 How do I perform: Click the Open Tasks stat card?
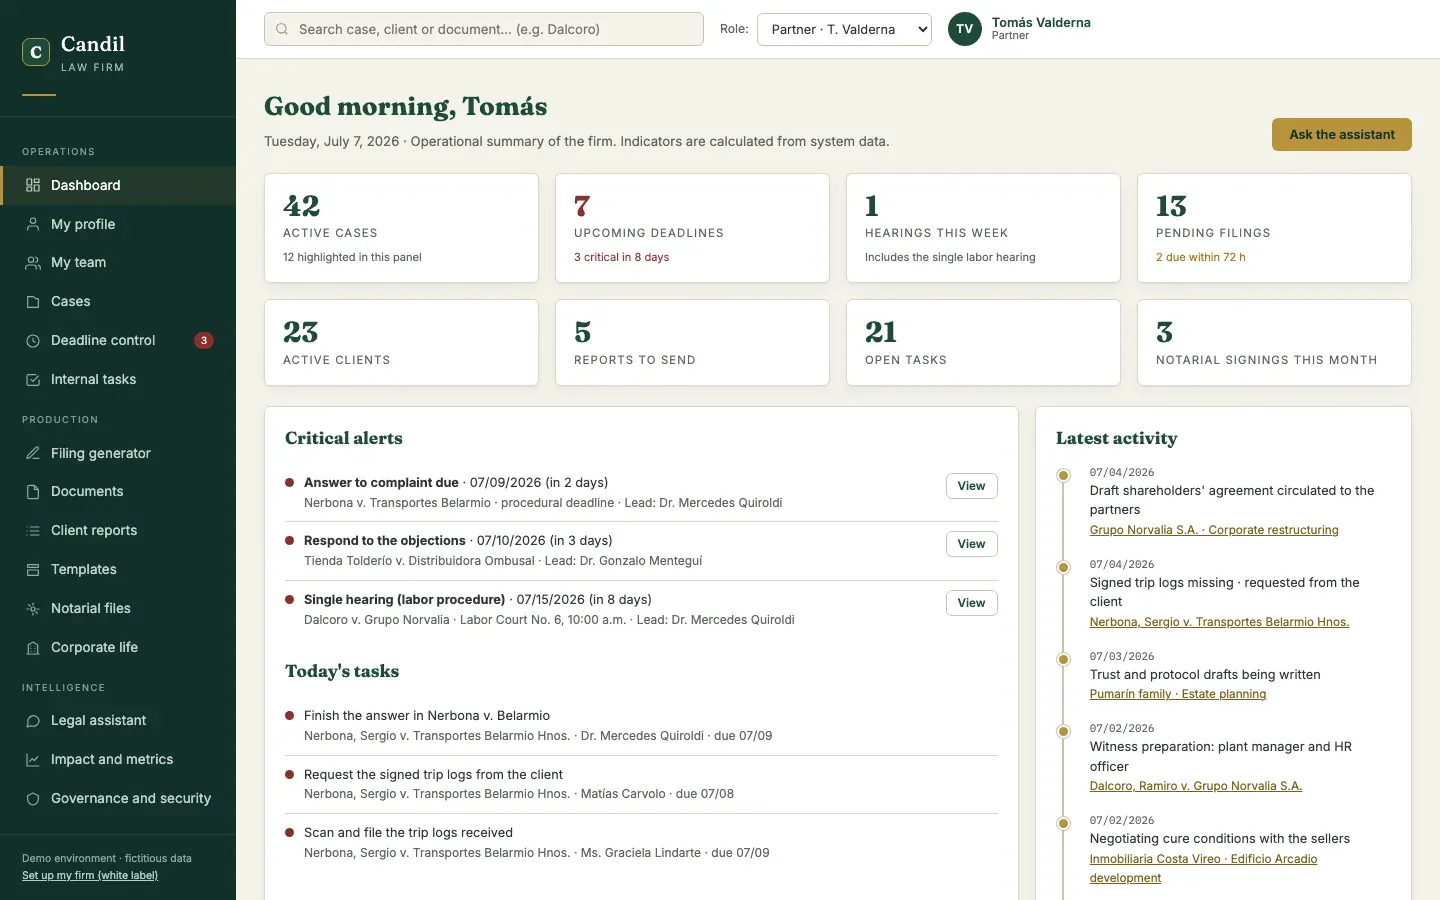click(983, 342)
